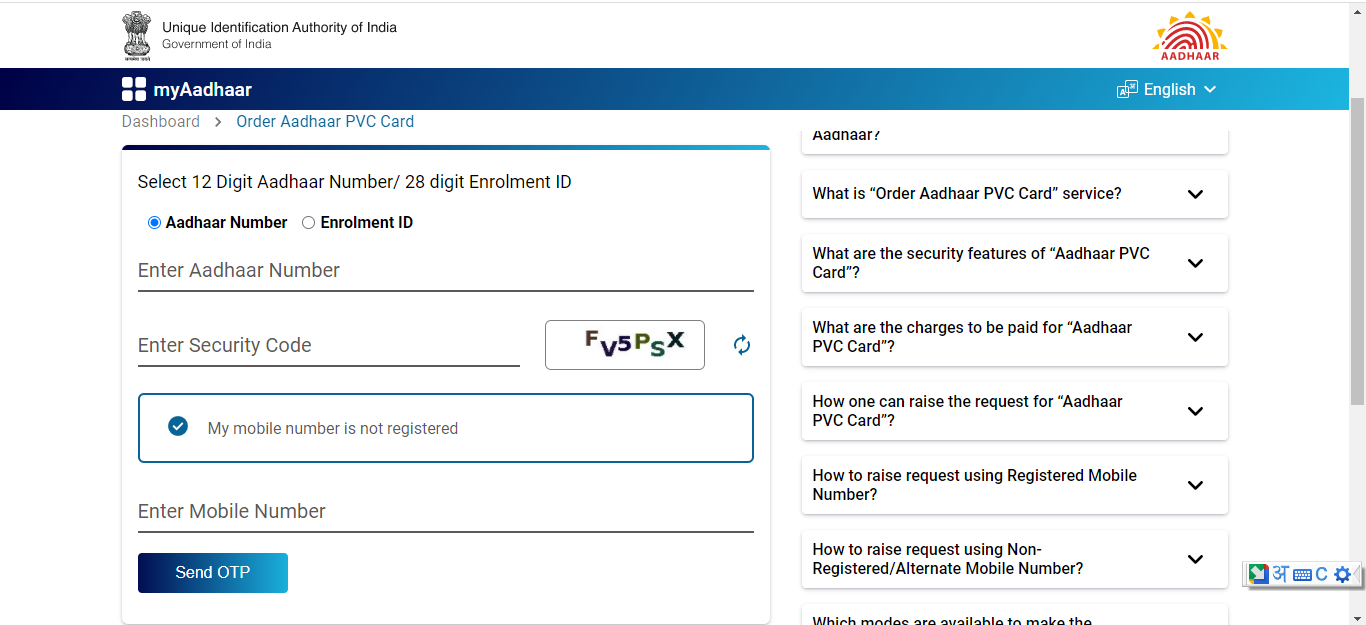Expand request using Registered Mobile Number question
Viewport: 1366px width, 625px height.
pyautogui.click(x=1014, y=485)
